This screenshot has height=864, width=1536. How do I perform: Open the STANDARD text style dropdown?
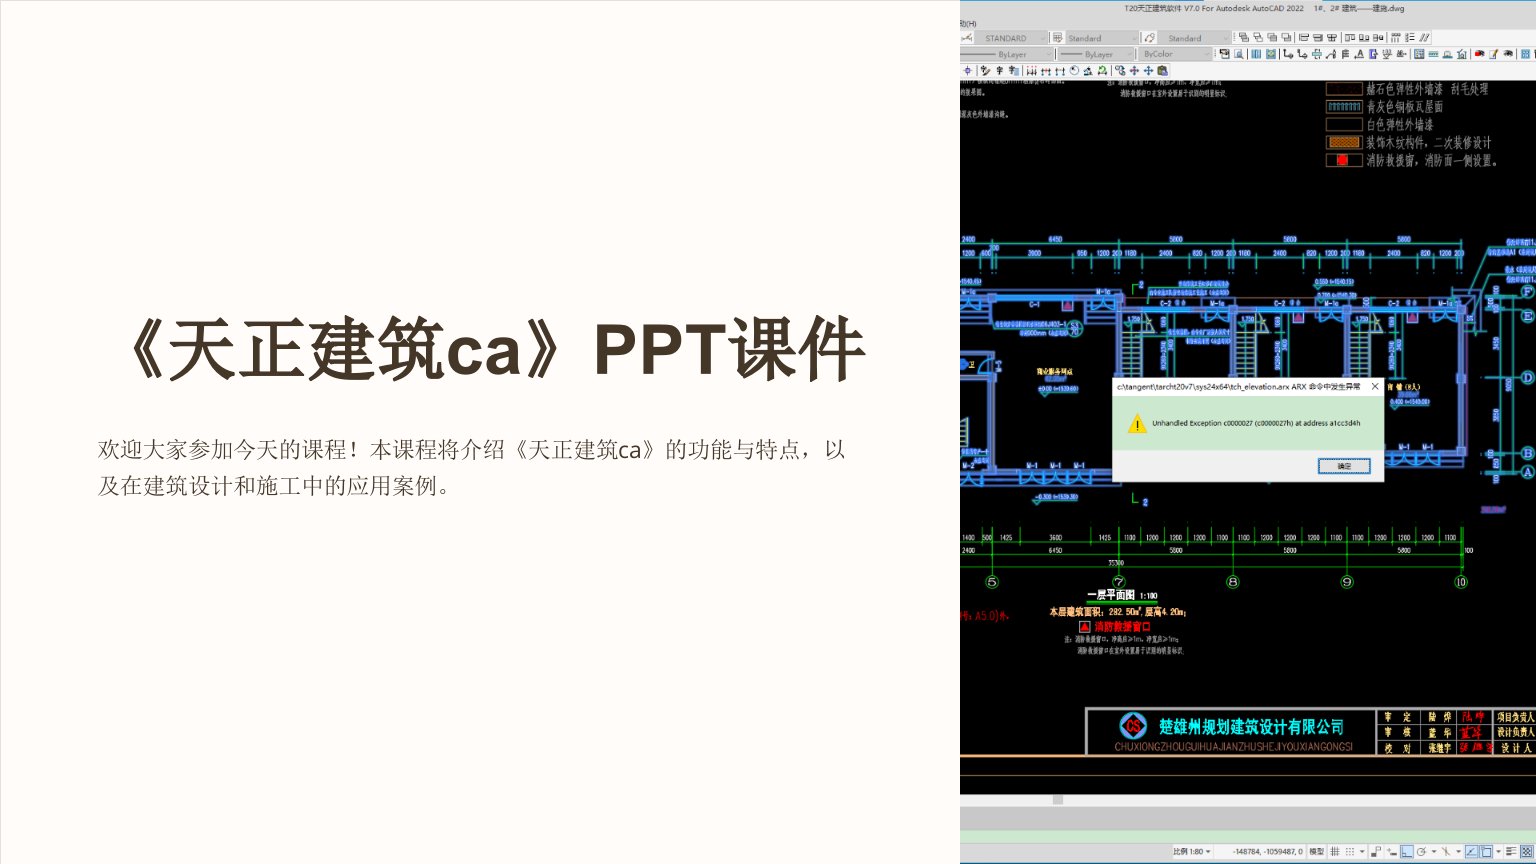[x=1011, y=38]
